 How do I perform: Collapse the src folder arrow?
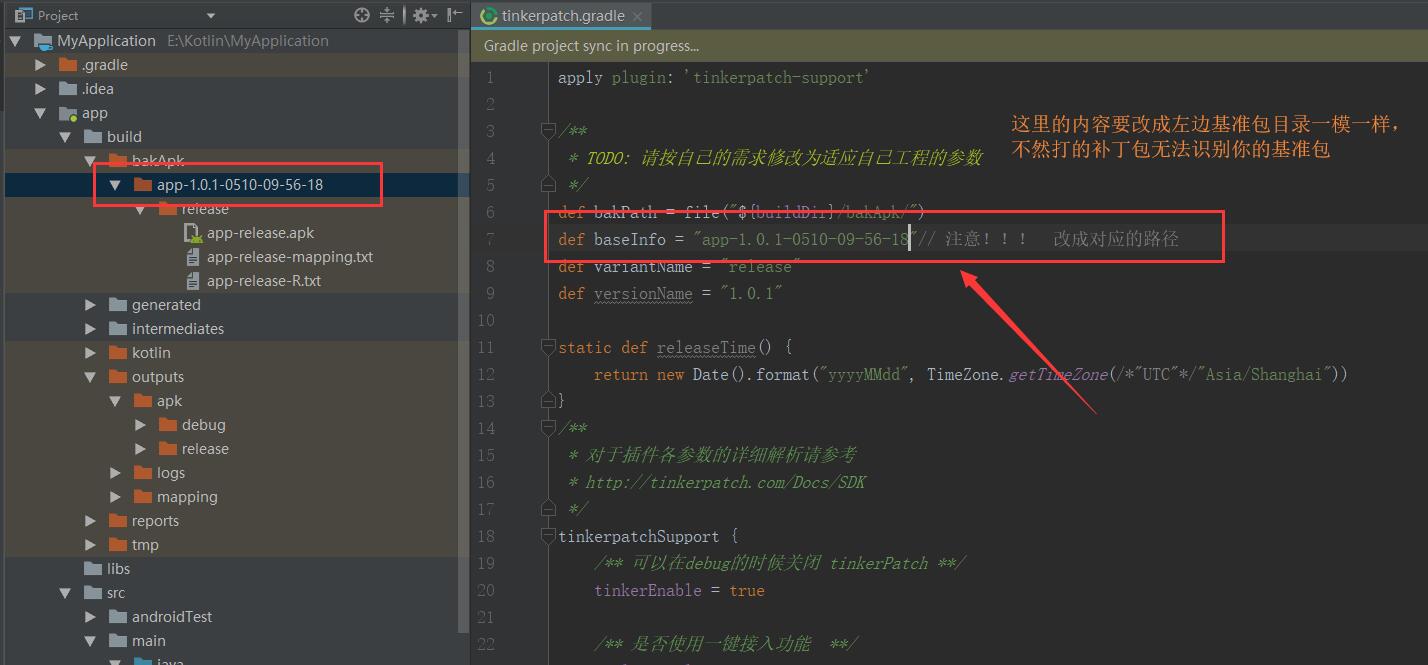coord(65,593)
